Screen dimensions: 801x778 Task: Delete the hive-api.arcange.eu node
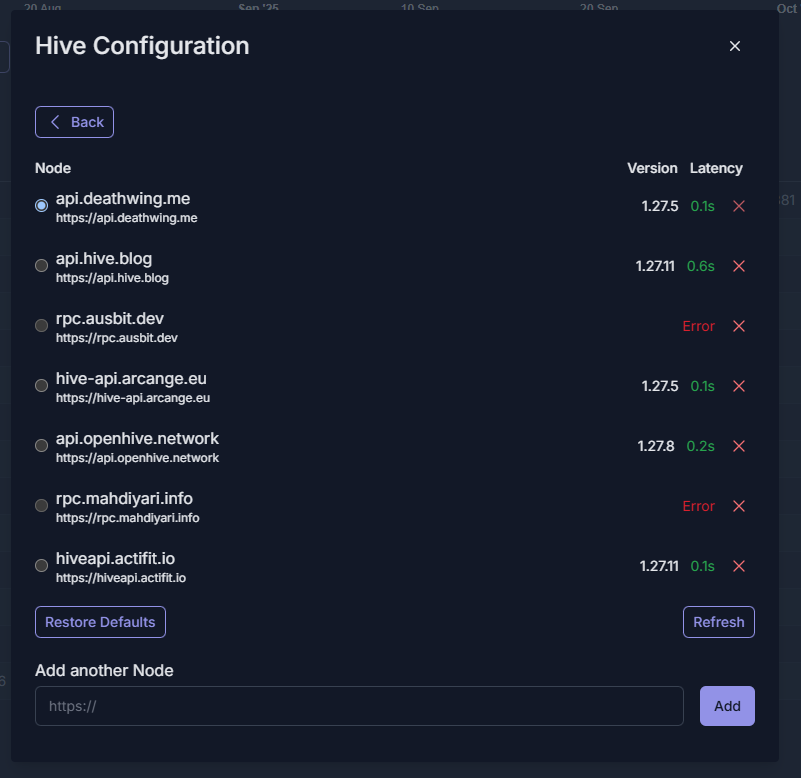(739, 386)
